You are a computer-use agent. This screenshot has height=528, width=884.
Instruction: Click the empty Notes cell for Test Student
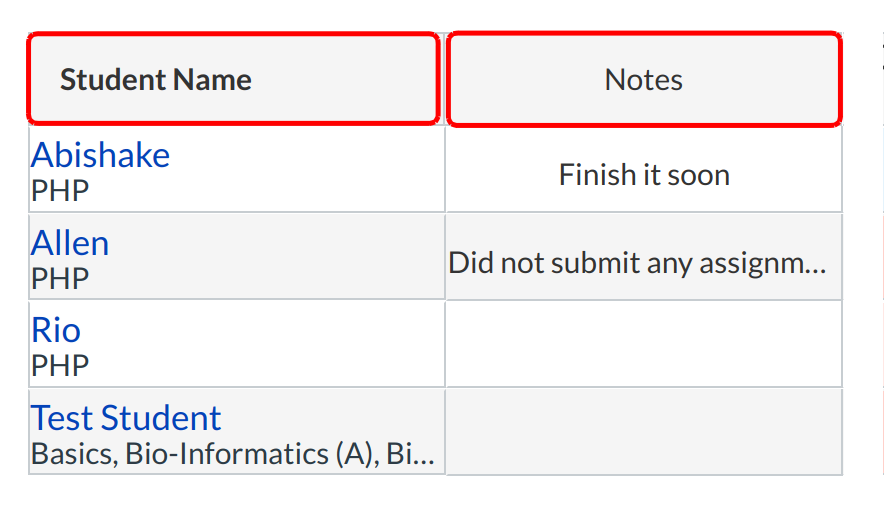643,432
